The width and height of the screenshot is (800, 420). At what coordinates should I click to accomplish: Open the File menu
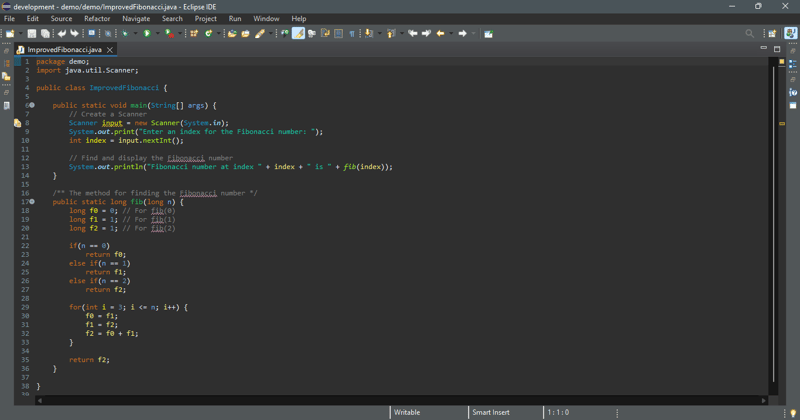tap(9, 18)
